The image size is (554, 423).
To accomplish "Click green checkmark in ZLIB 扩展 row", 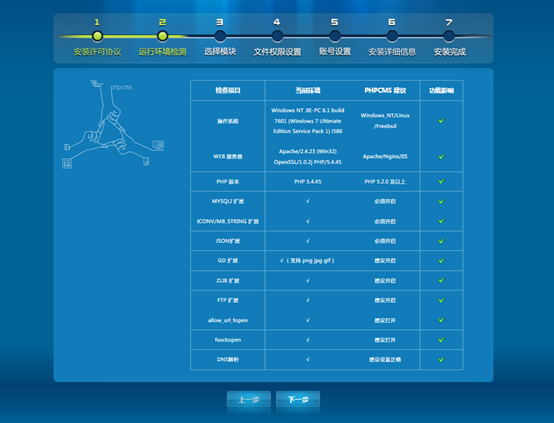I will click(x=441, y=280).
